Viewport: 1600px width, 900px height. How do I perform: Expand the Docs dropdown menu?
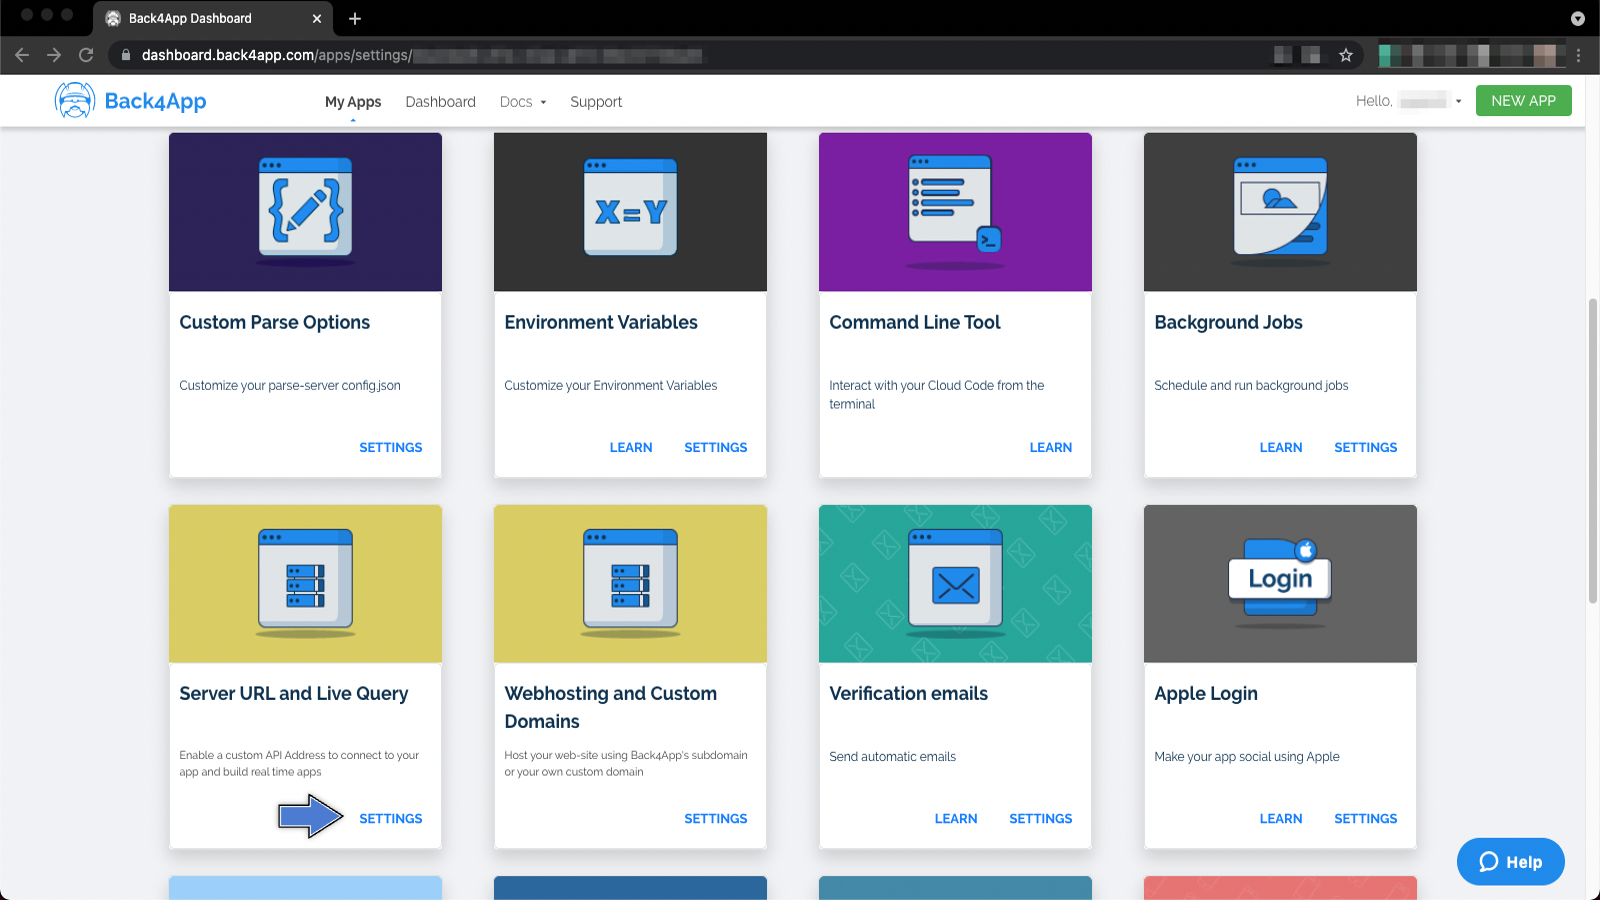click(523, 102)
